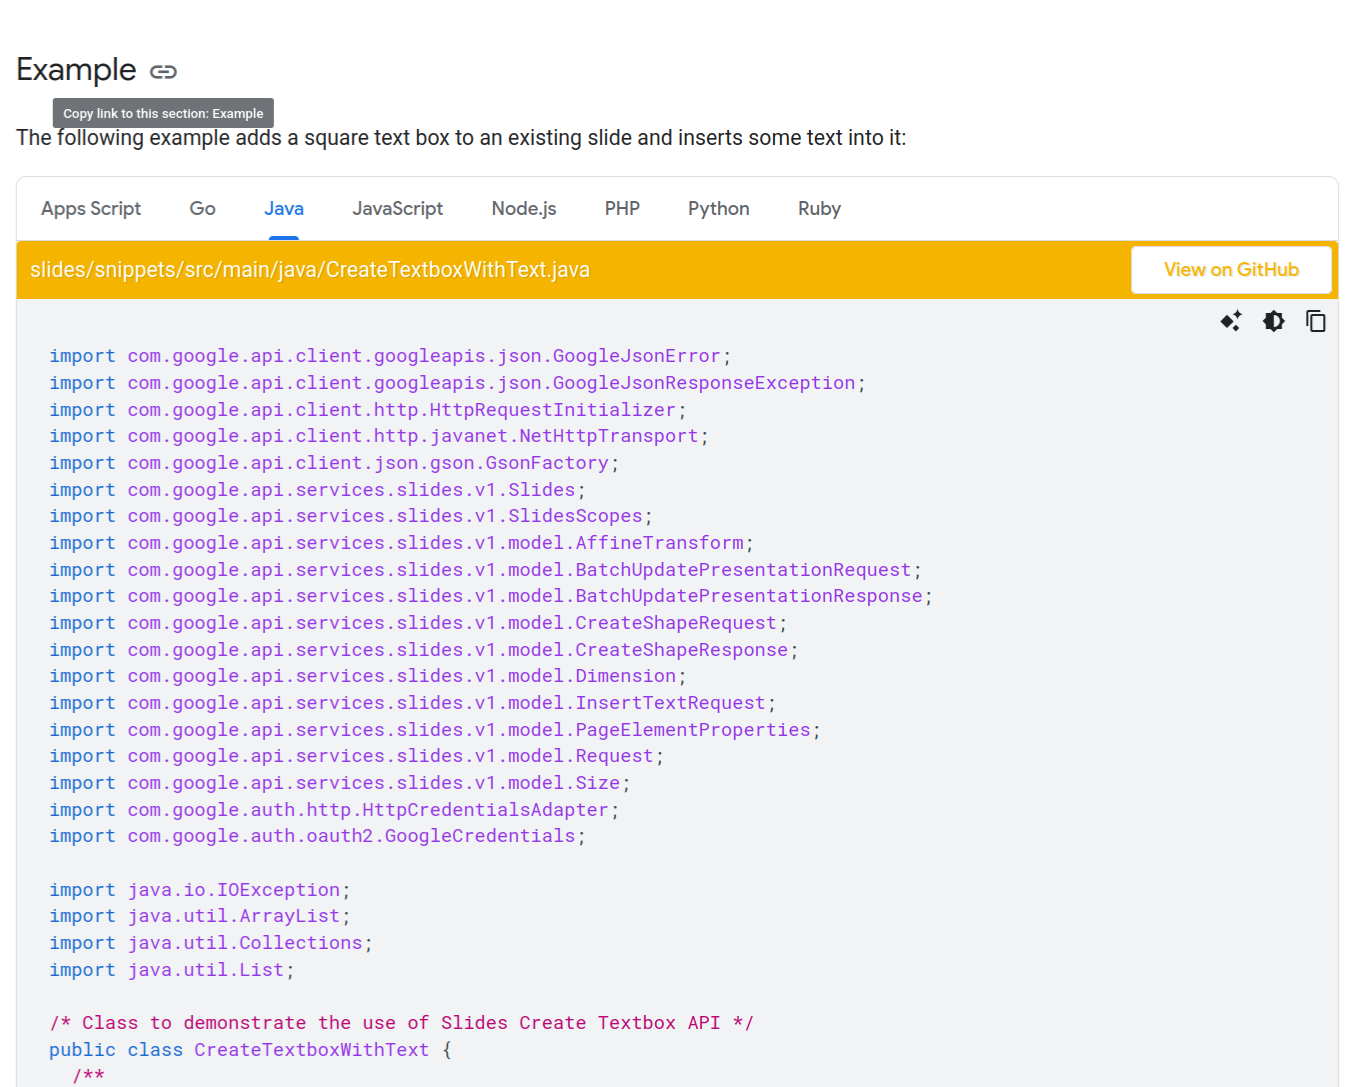Screen dimensions: 1361x1087
Task: Click the HttpCredentialsAdapter import line
Action: [x=334, y=810]
